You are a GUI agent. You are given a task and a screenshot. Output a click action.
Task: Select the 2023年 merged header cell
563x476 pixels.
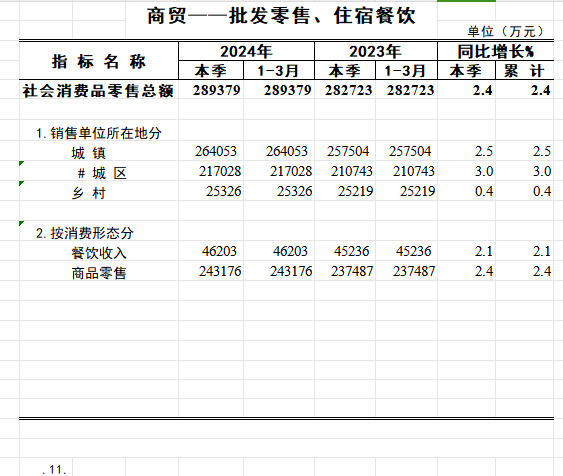[x=376, y=51]
